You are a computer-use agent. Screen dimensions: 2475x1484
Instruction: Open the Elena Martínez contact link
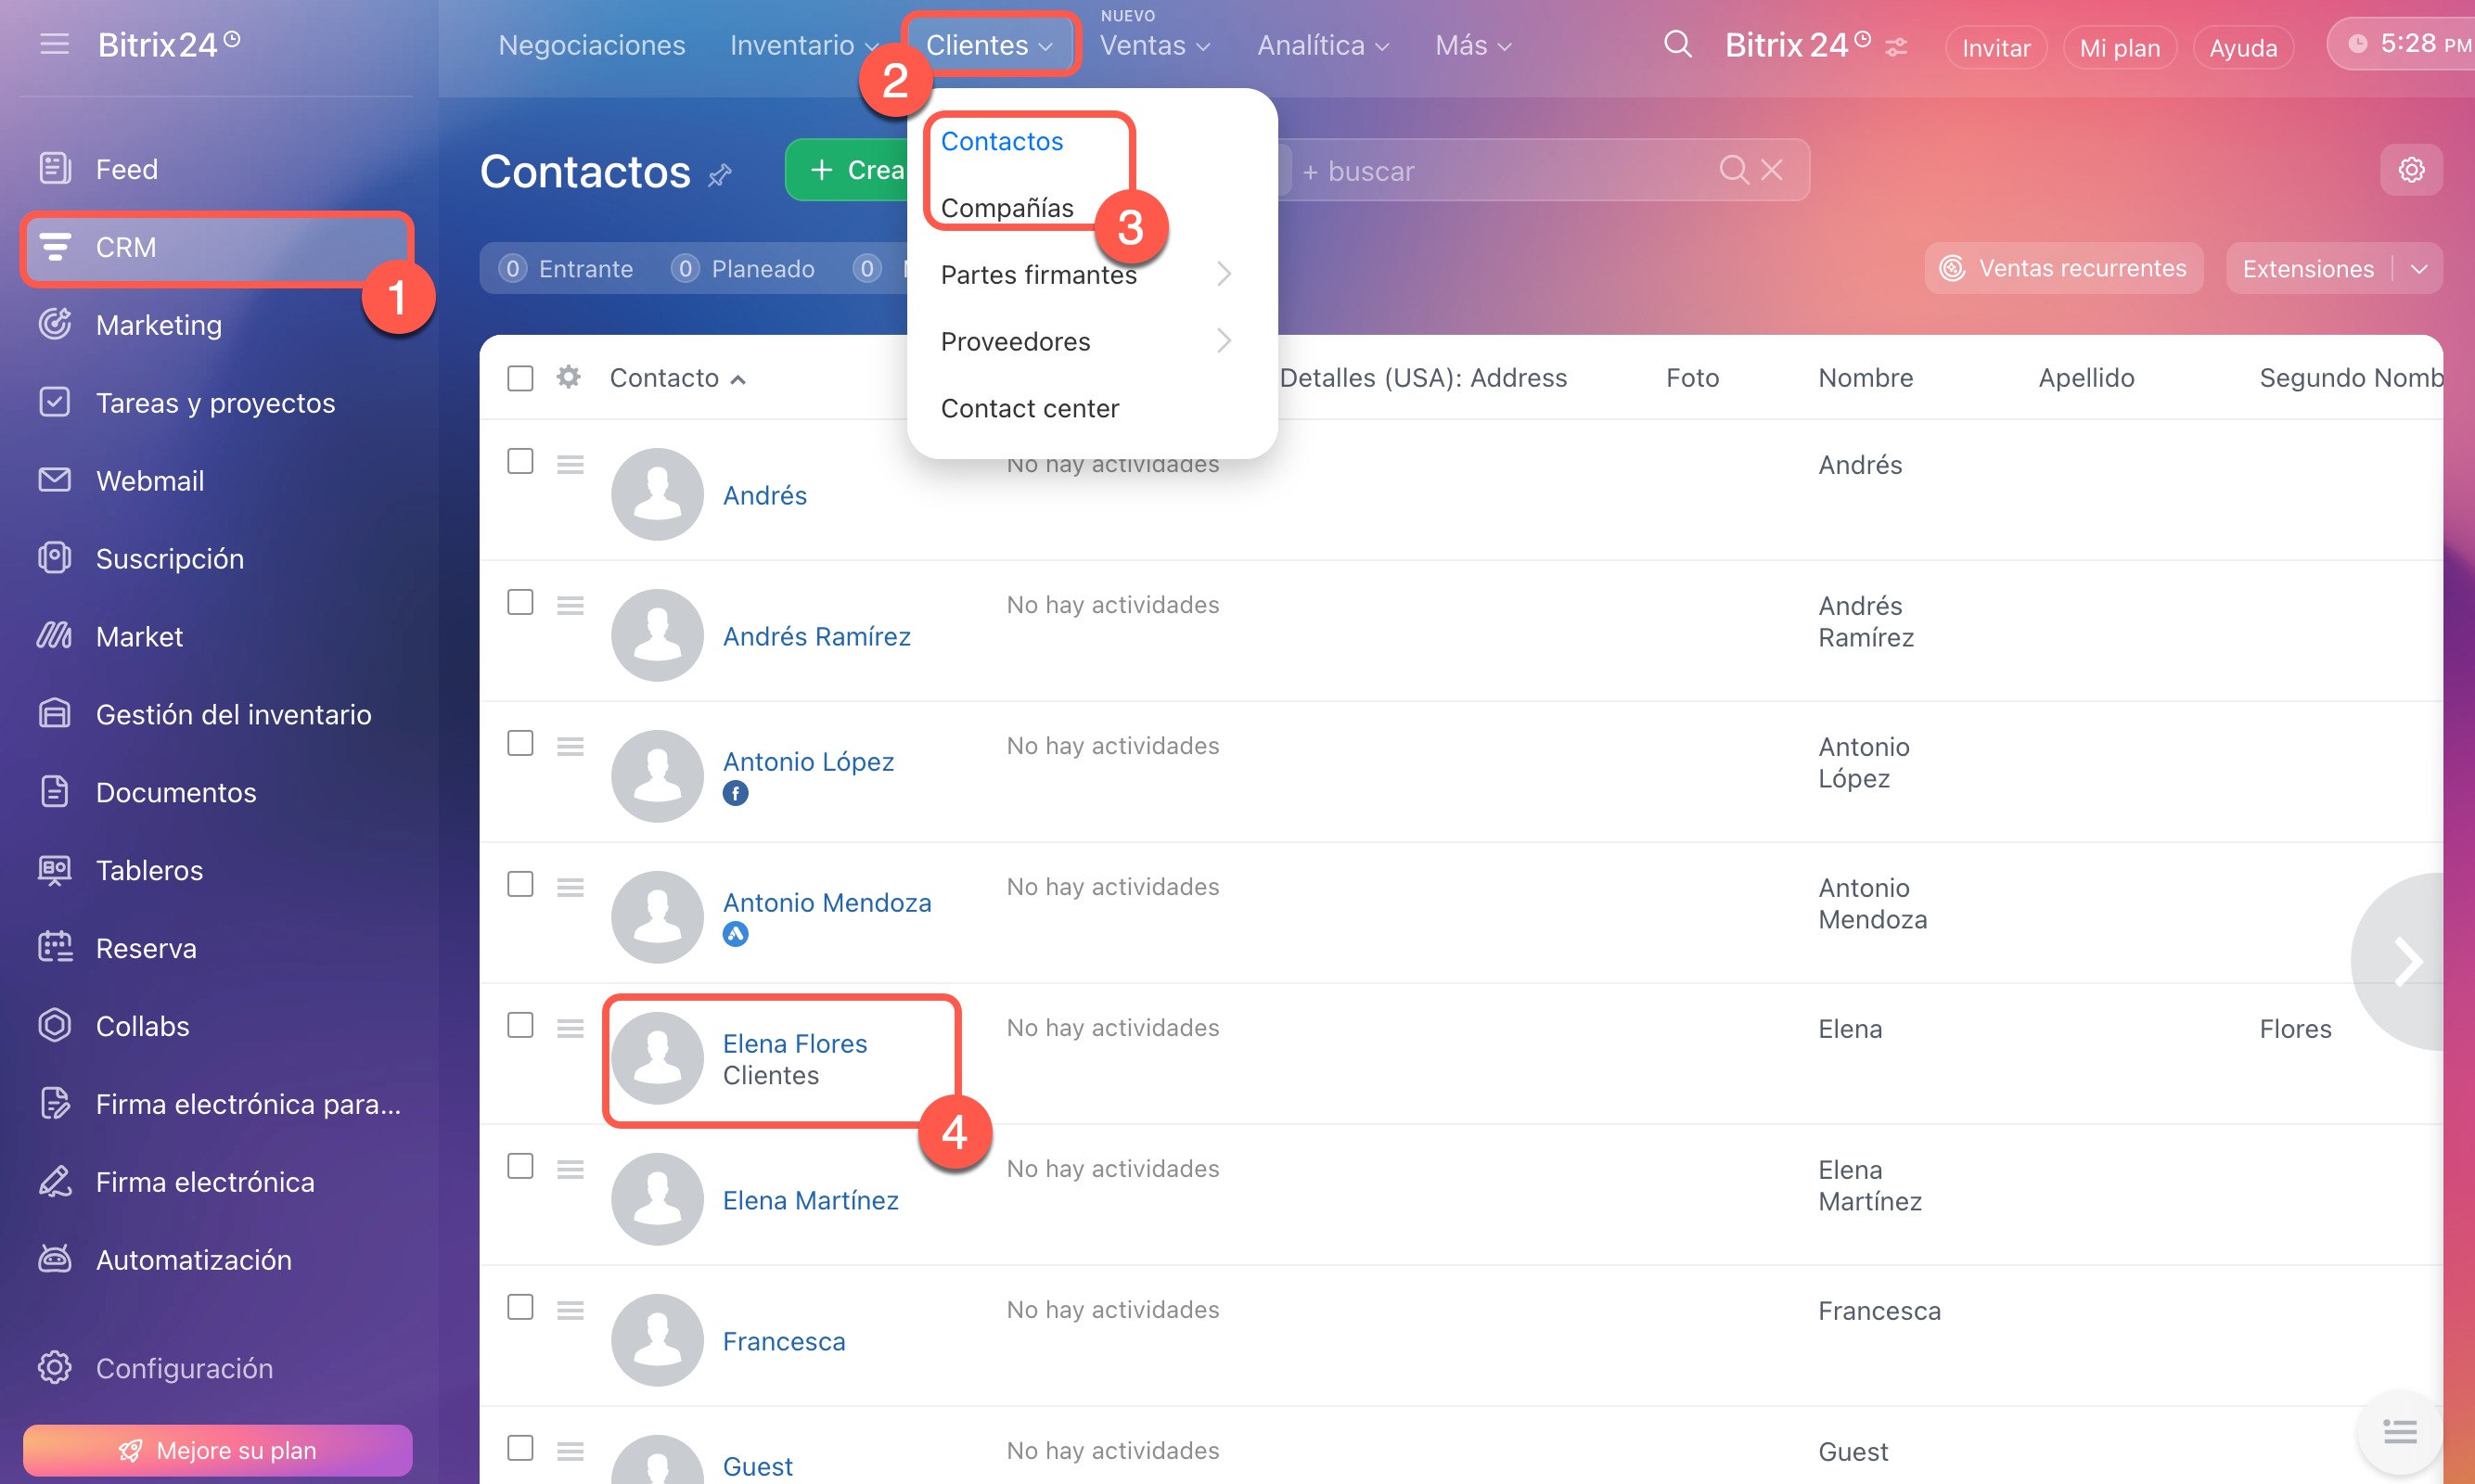pos(810,1200)
